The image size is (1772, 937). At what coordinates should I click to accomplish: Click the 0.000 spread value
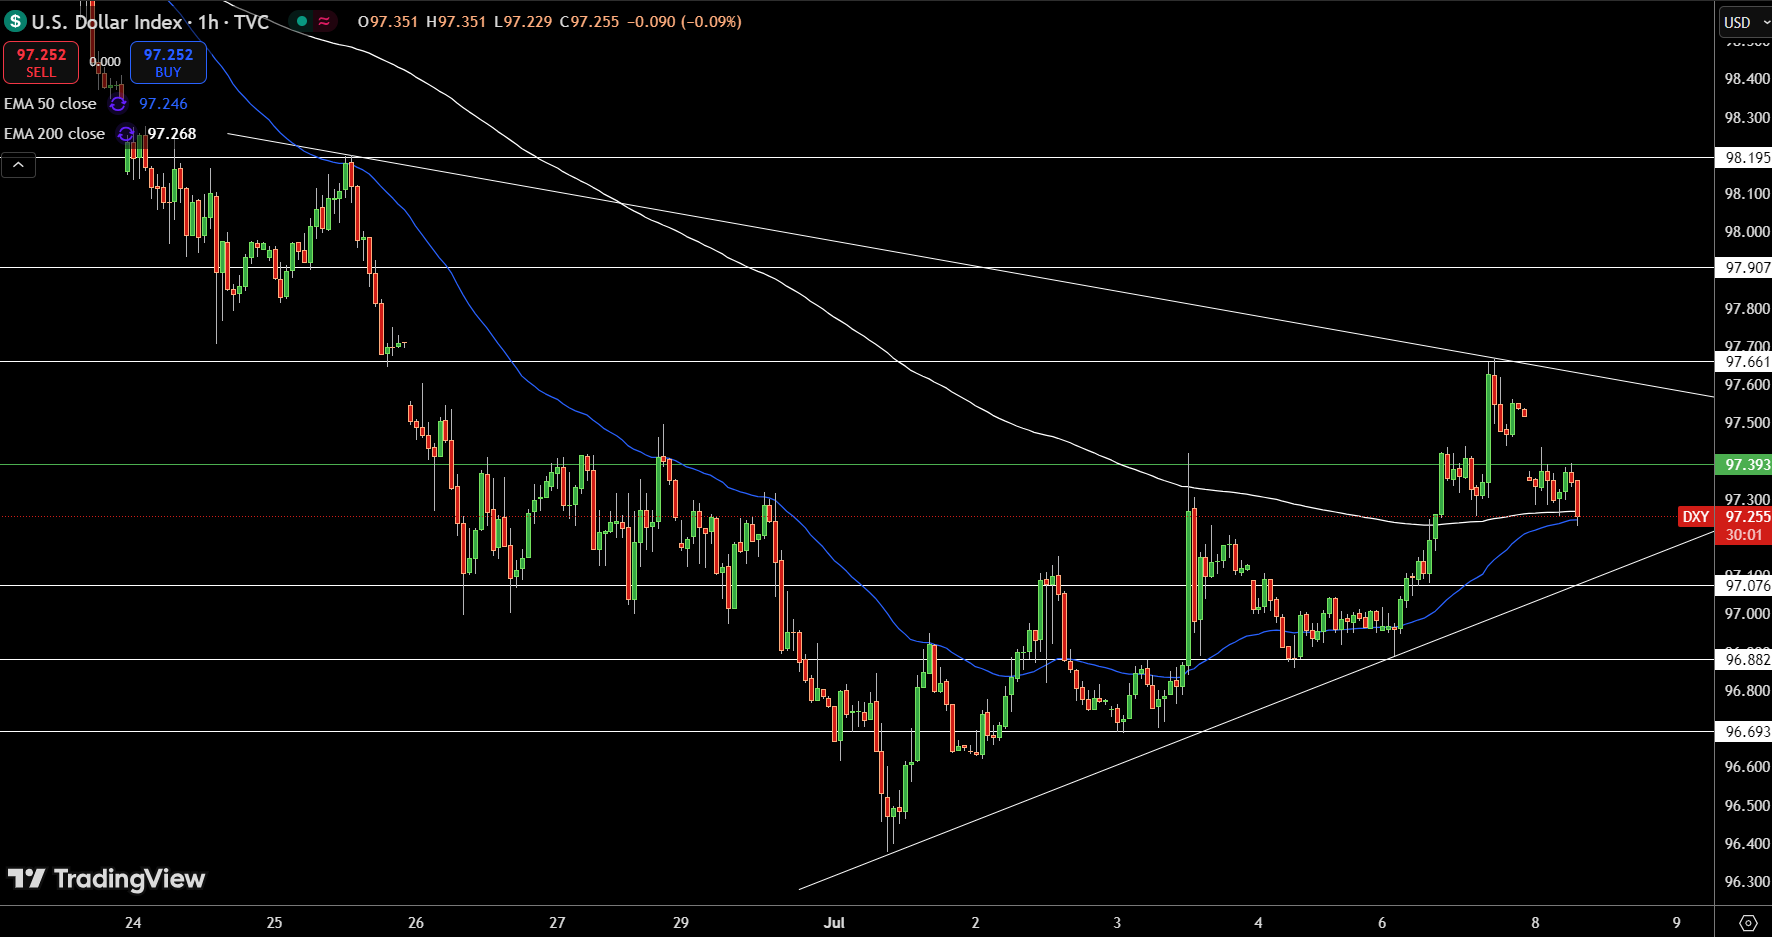tap(105, 62)
